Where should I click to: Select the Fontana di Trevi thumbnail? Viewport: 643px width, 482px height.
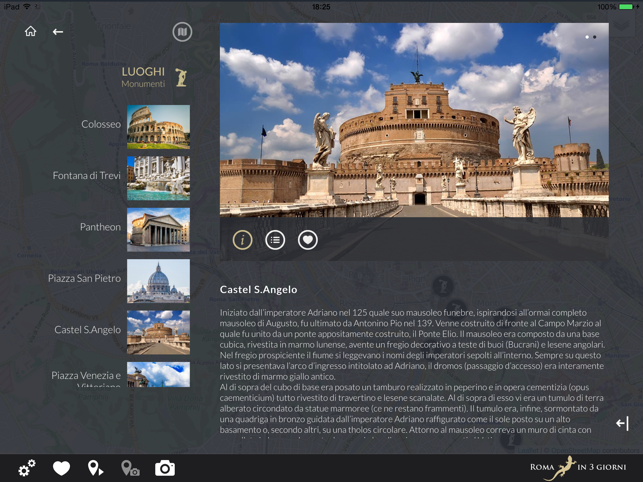pos(158,178)
